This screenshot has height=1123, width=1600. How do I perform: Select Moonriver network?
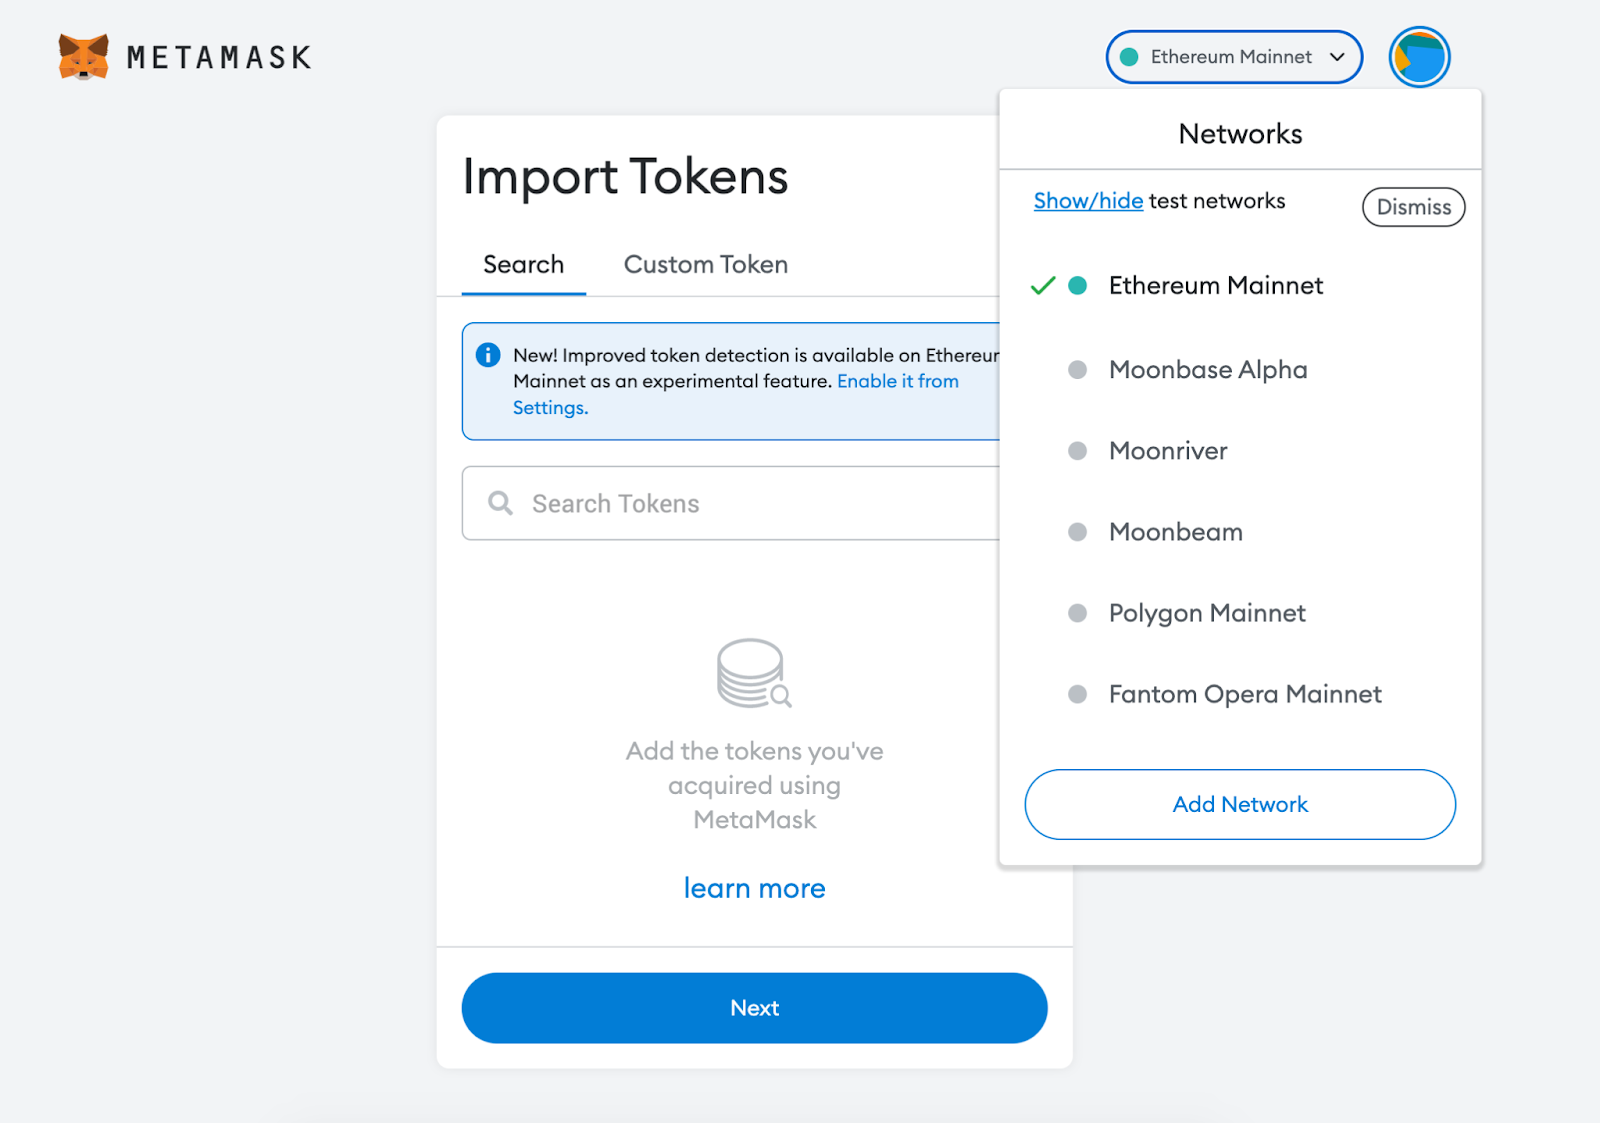[1240, 451]
